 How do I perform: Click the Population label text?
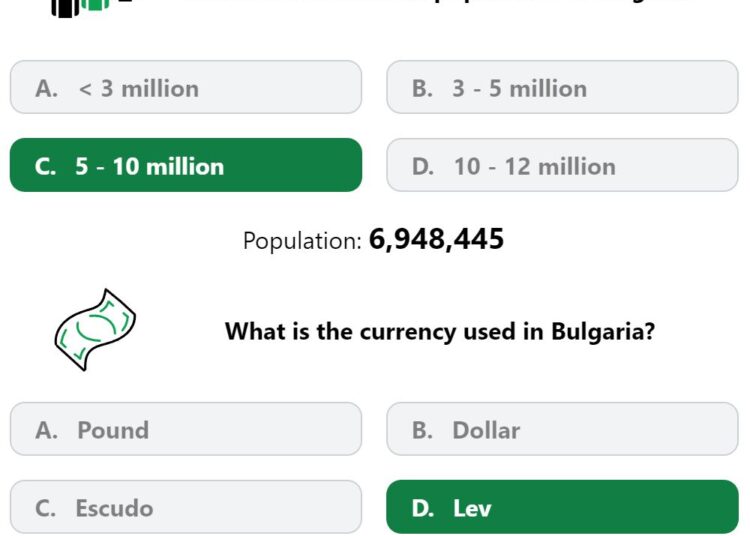tap(302, 241)
